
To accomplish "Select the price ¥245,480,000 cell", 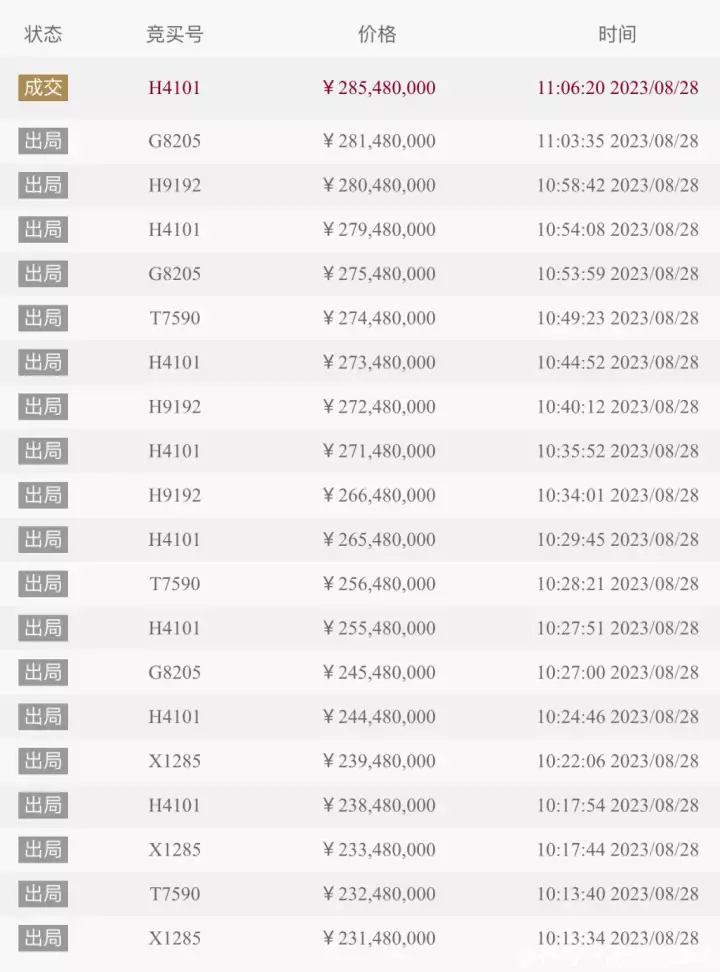I will [379, 672].
